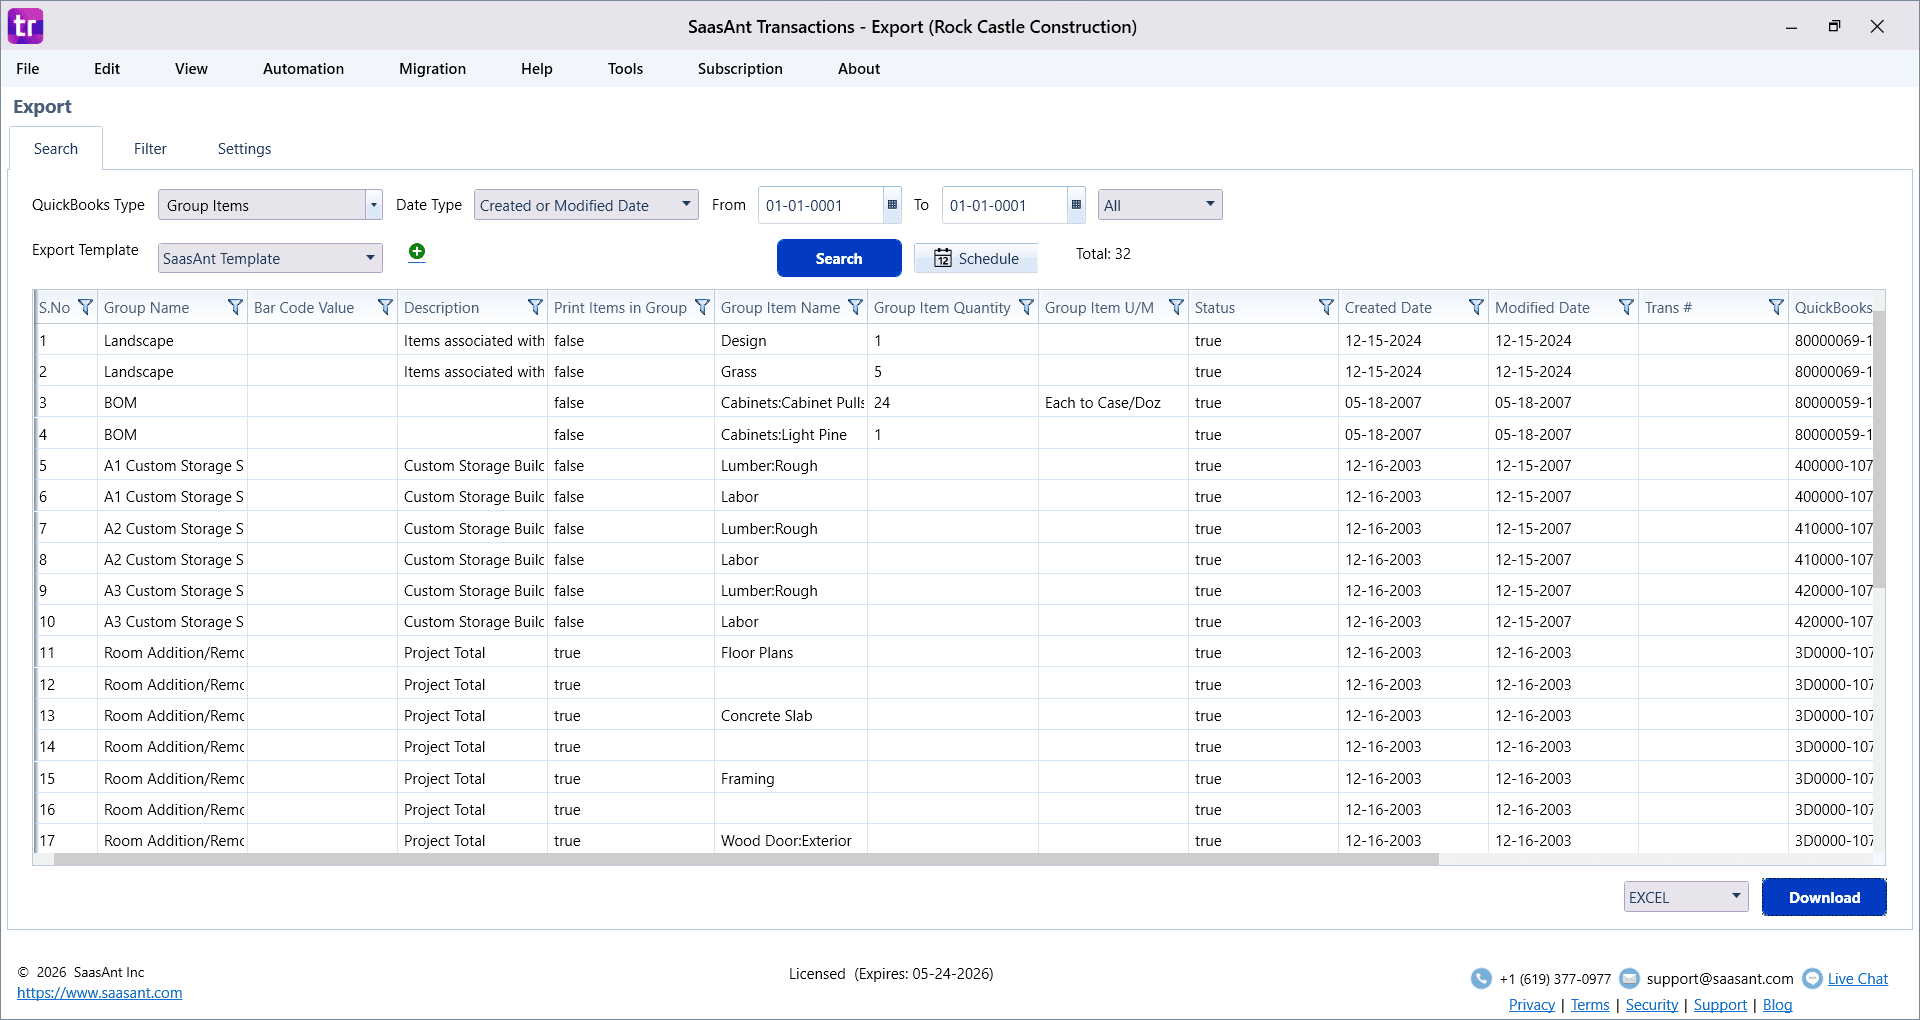This screenshot has width=1920, height=1020.
Task: Open the Security link
Action: 1652,1005
